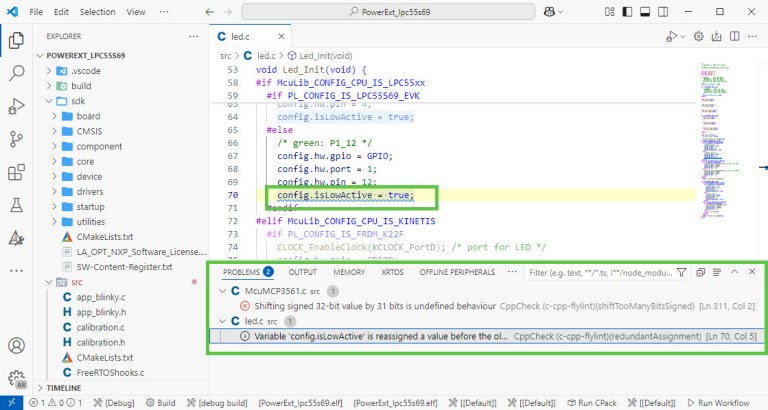
Task: Open the Source Control view
Action: click(16, 139)
